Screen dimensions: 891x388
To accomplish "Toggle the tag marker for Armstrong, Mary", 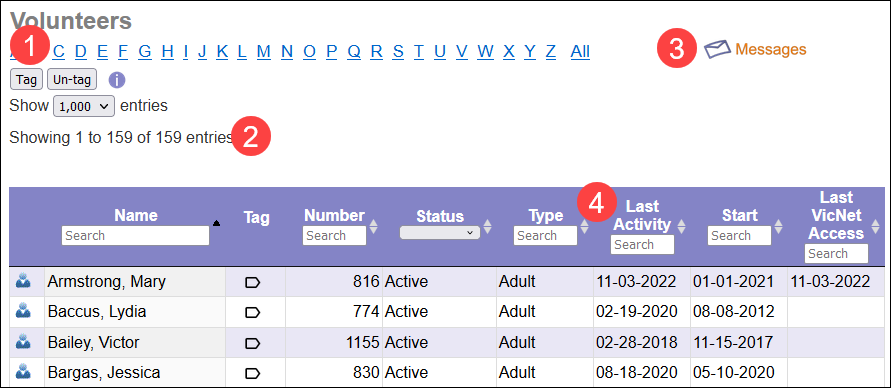I will tap(252, 282).
